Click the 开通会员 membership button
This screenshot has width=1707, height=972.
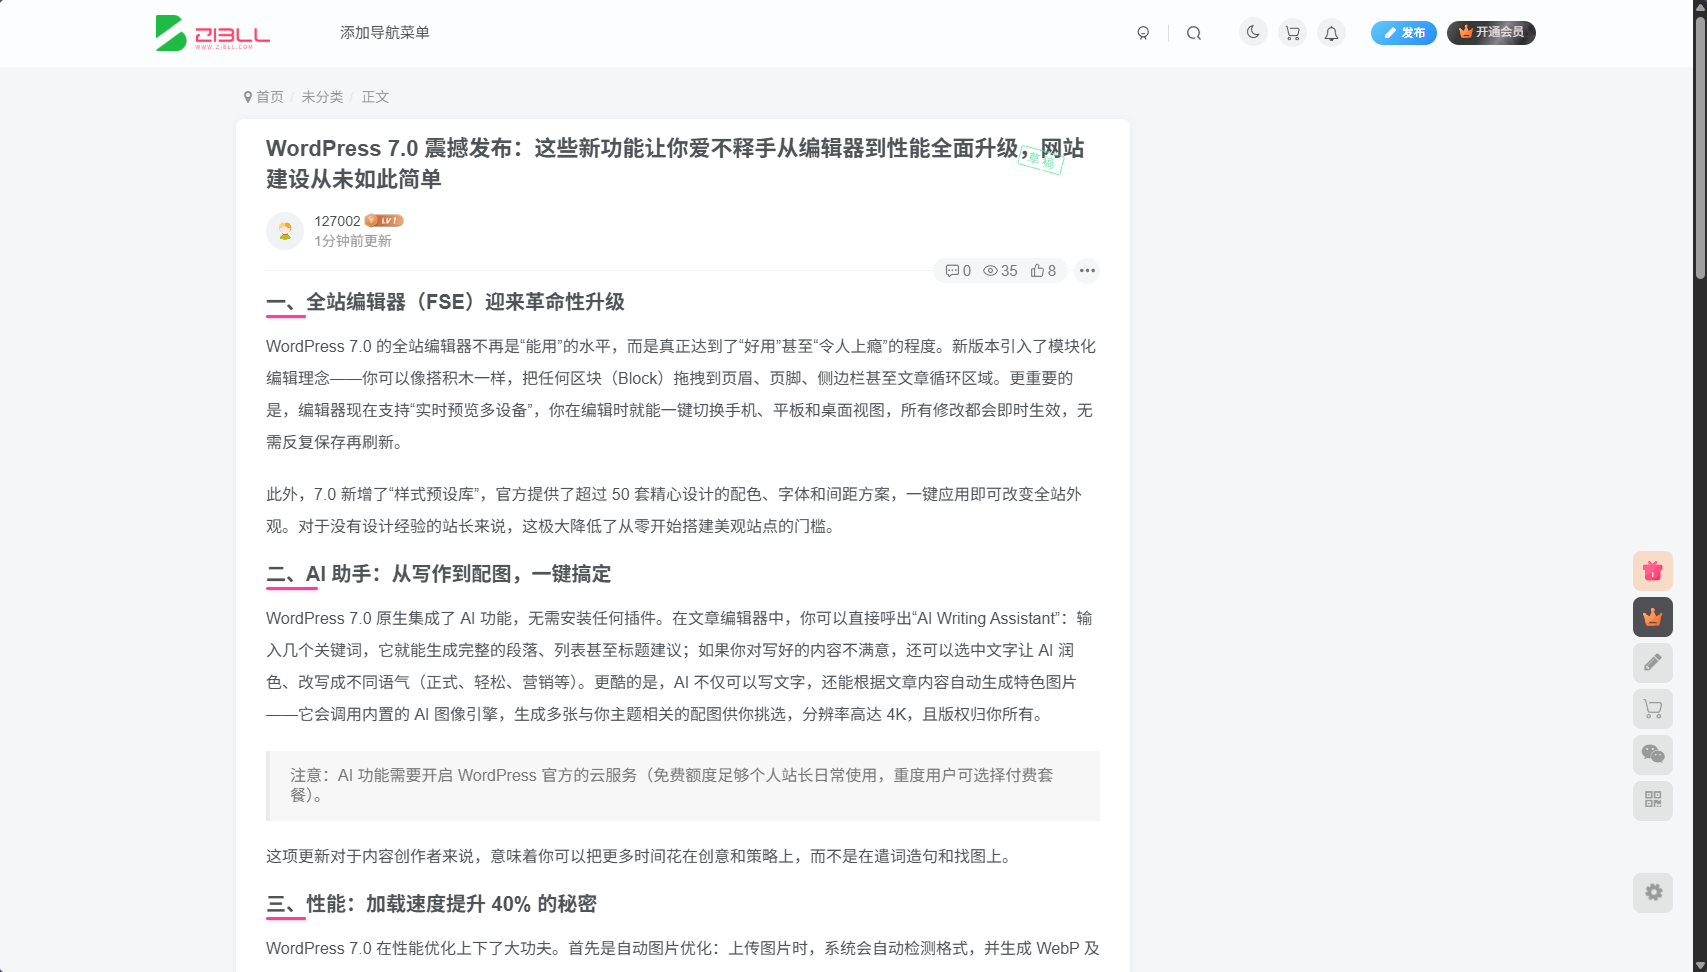click(1491, 33)
